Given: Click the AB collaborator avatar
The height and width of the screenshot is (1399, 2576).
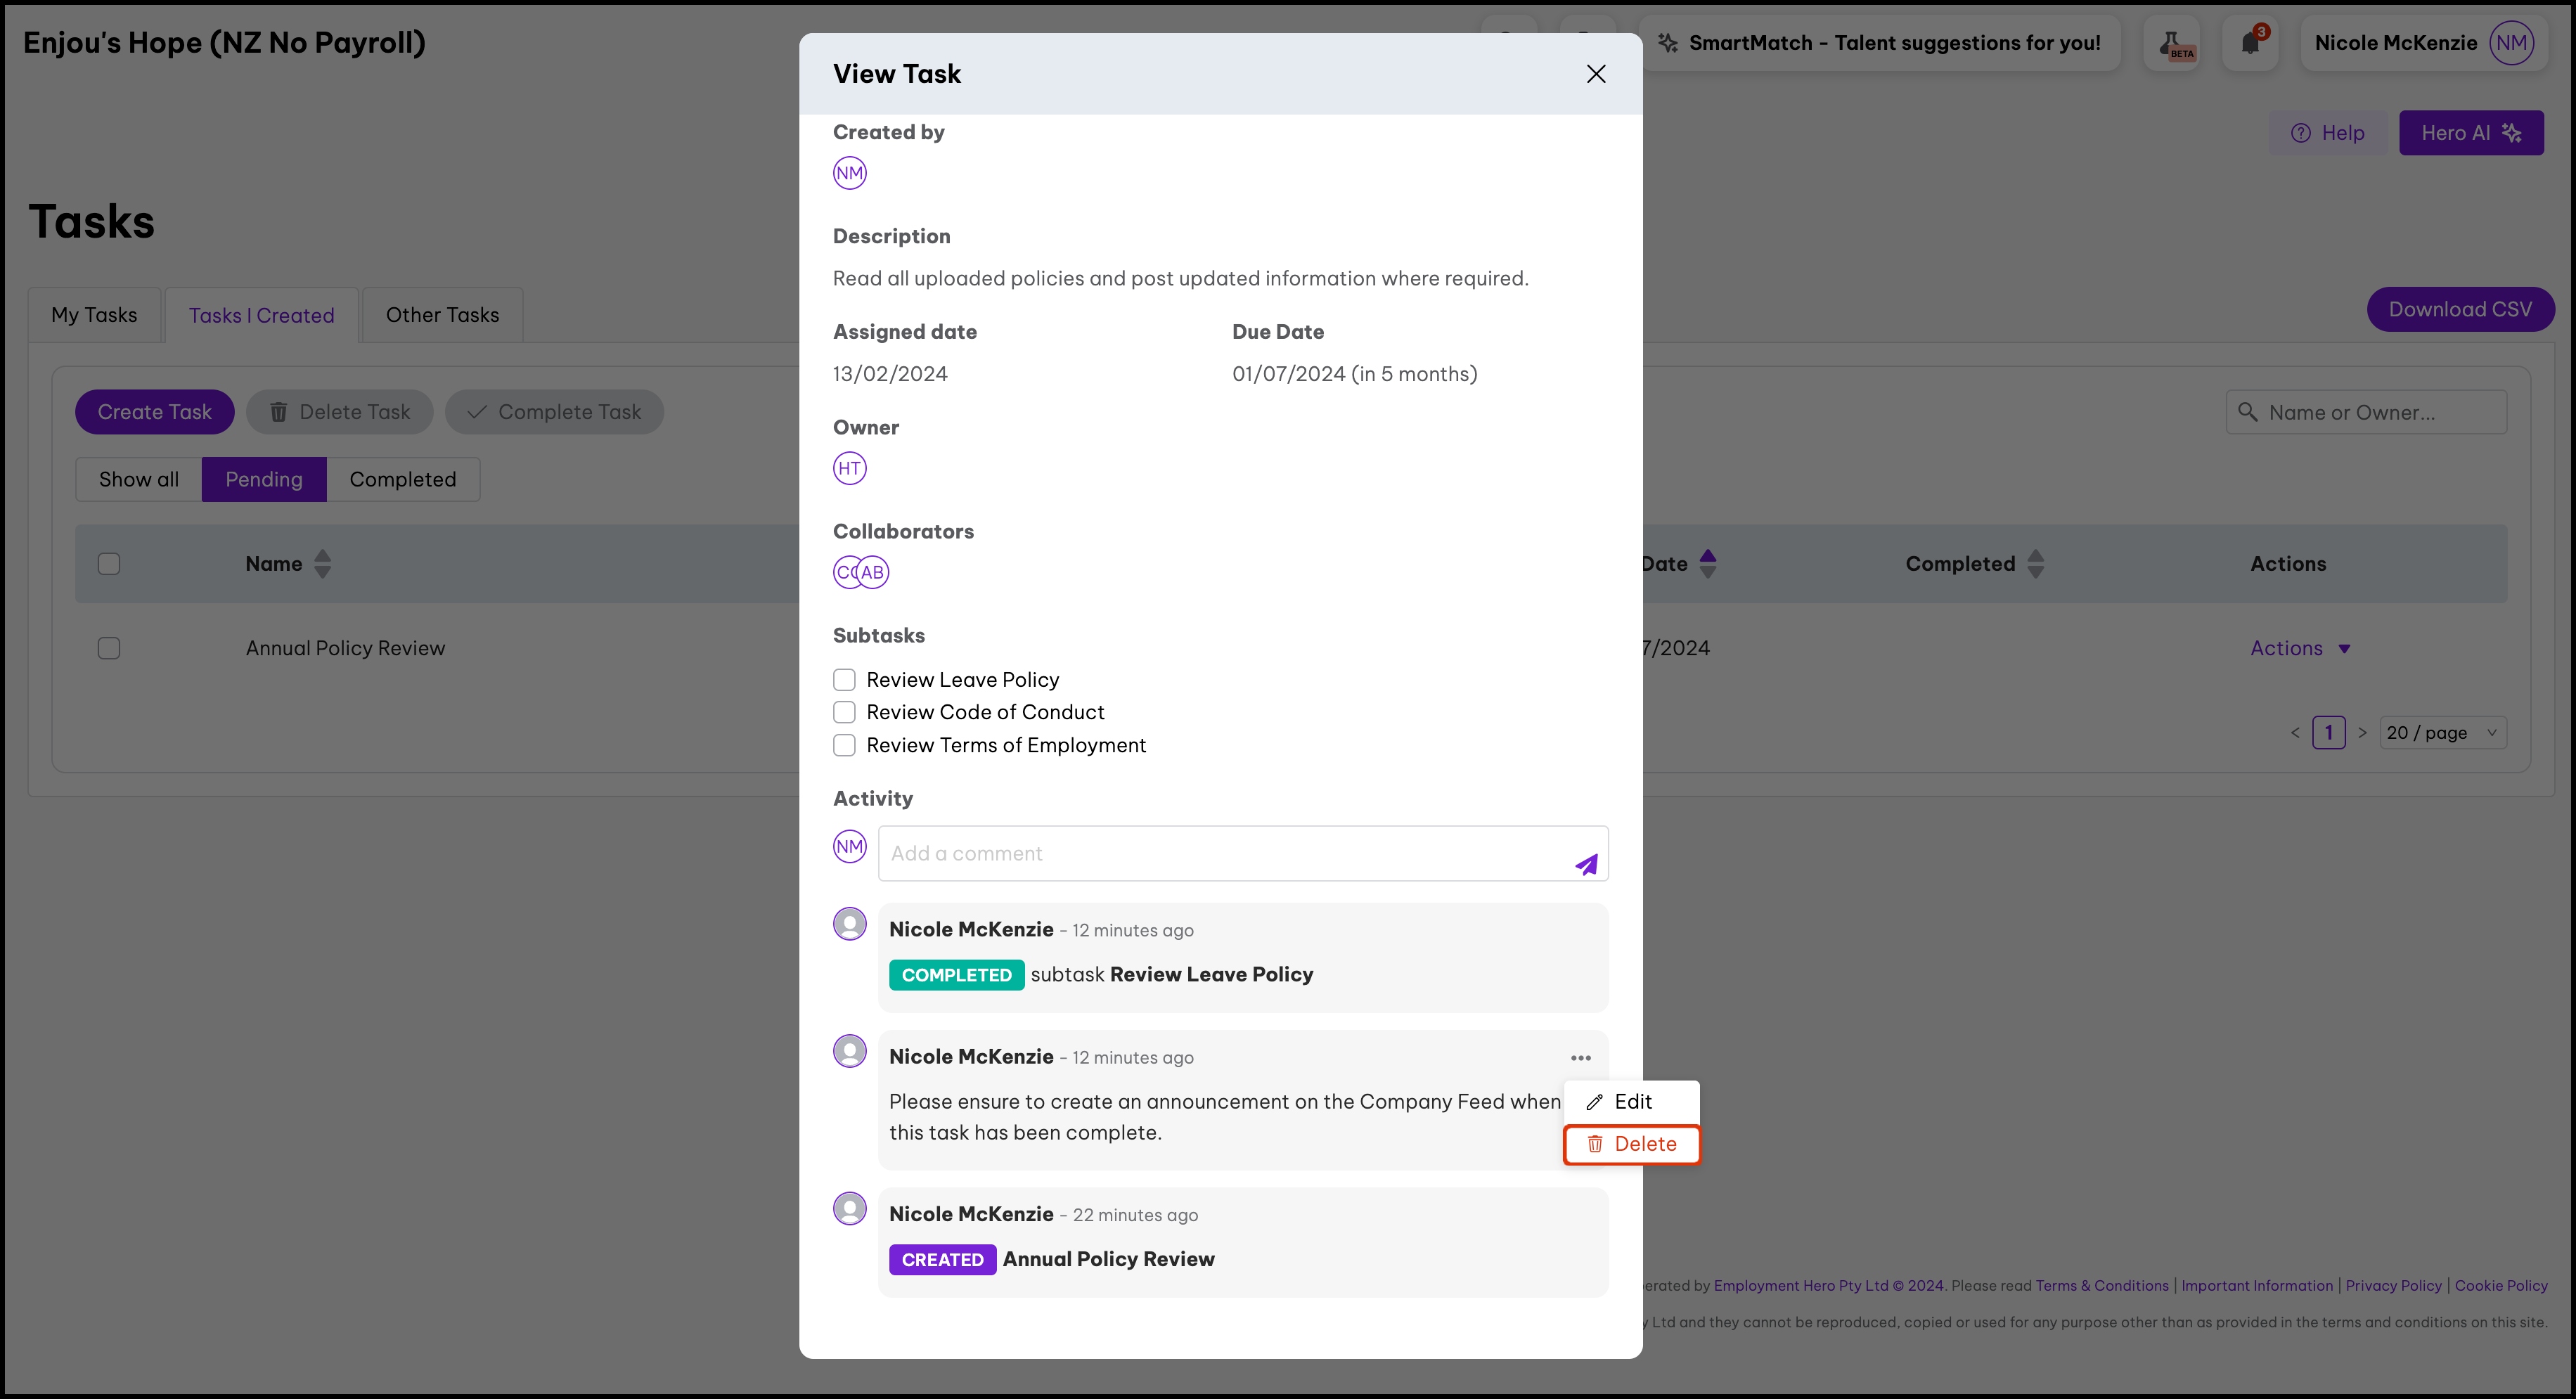Looking at the screenshot, I should (874, 572).
